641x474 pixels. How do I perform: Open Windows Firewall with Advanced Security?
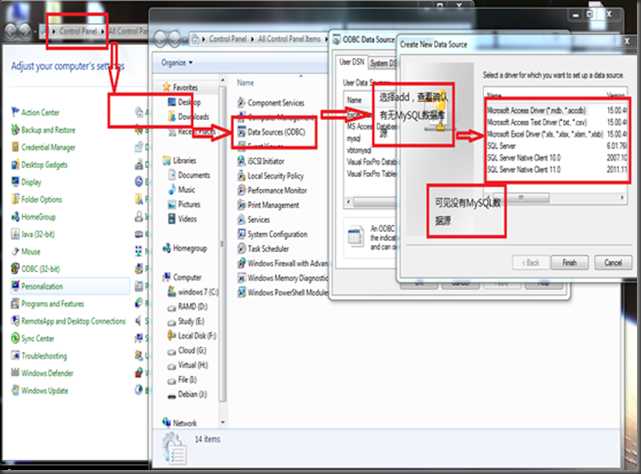click(x=283, y=263)
